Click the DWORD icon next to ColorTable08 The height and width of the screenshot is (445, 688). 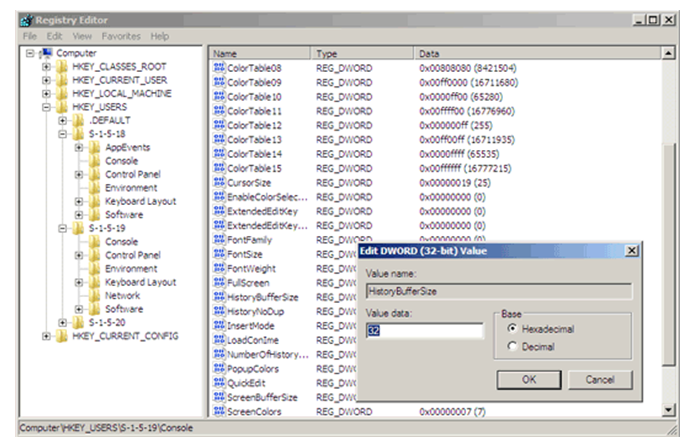tap(219, 68)
